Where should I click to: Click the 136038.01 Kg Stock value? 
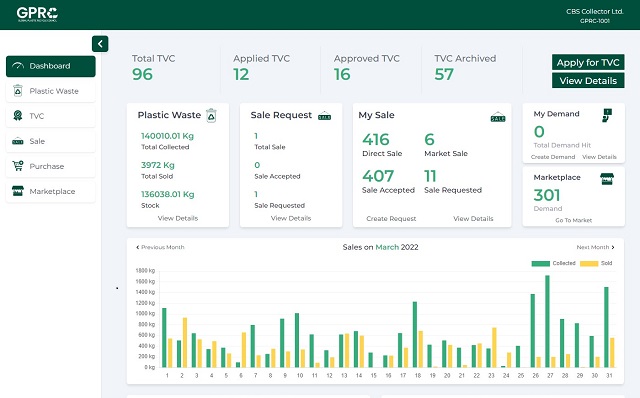point(167,194)
